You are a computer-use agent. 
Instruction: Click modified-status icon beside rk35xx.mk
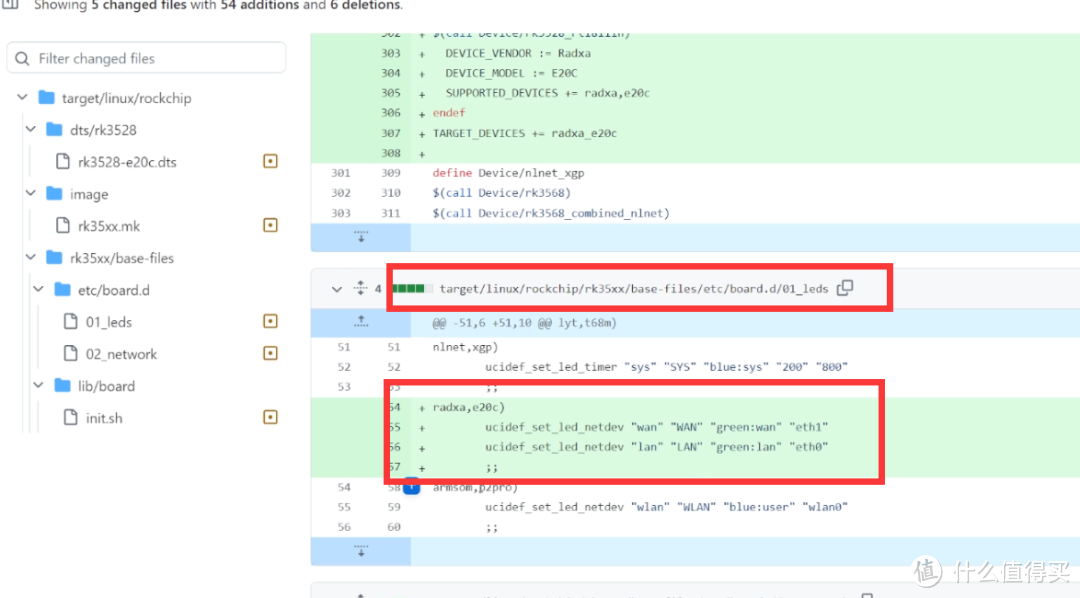(x=270, y=225)
